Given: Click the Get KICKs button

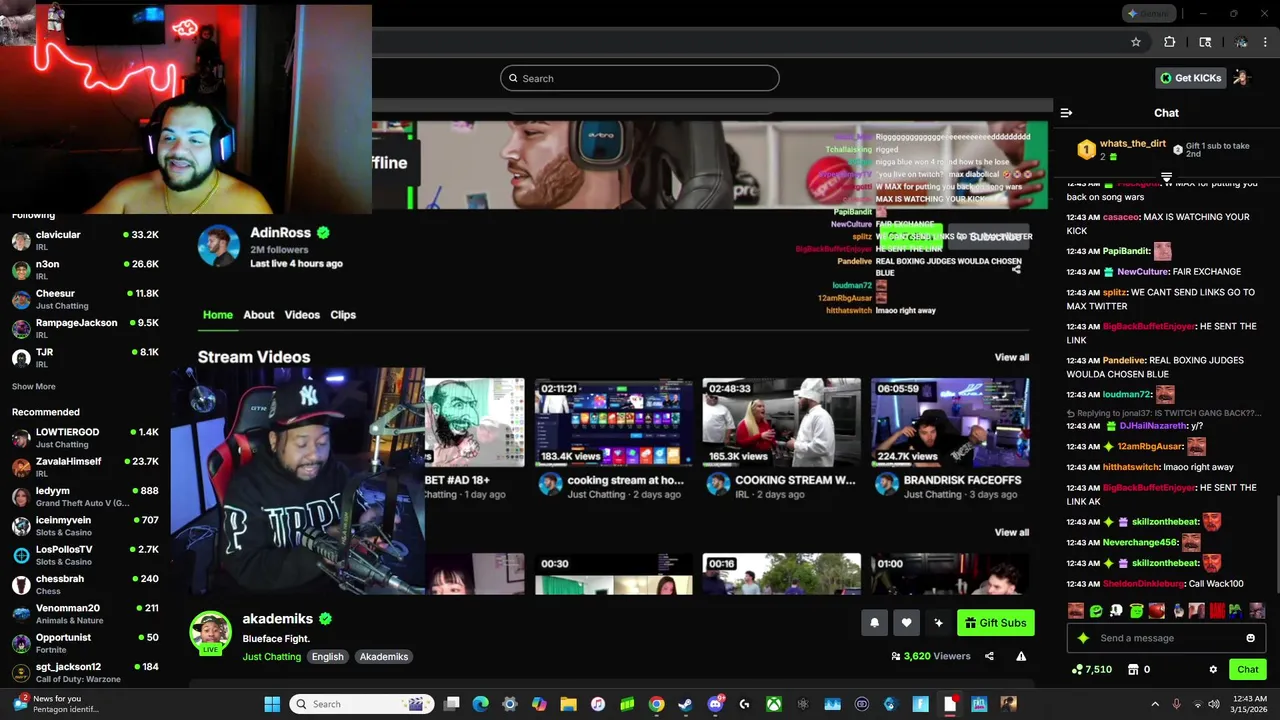Looking at the screenshot, I should tap(1191, 78).
